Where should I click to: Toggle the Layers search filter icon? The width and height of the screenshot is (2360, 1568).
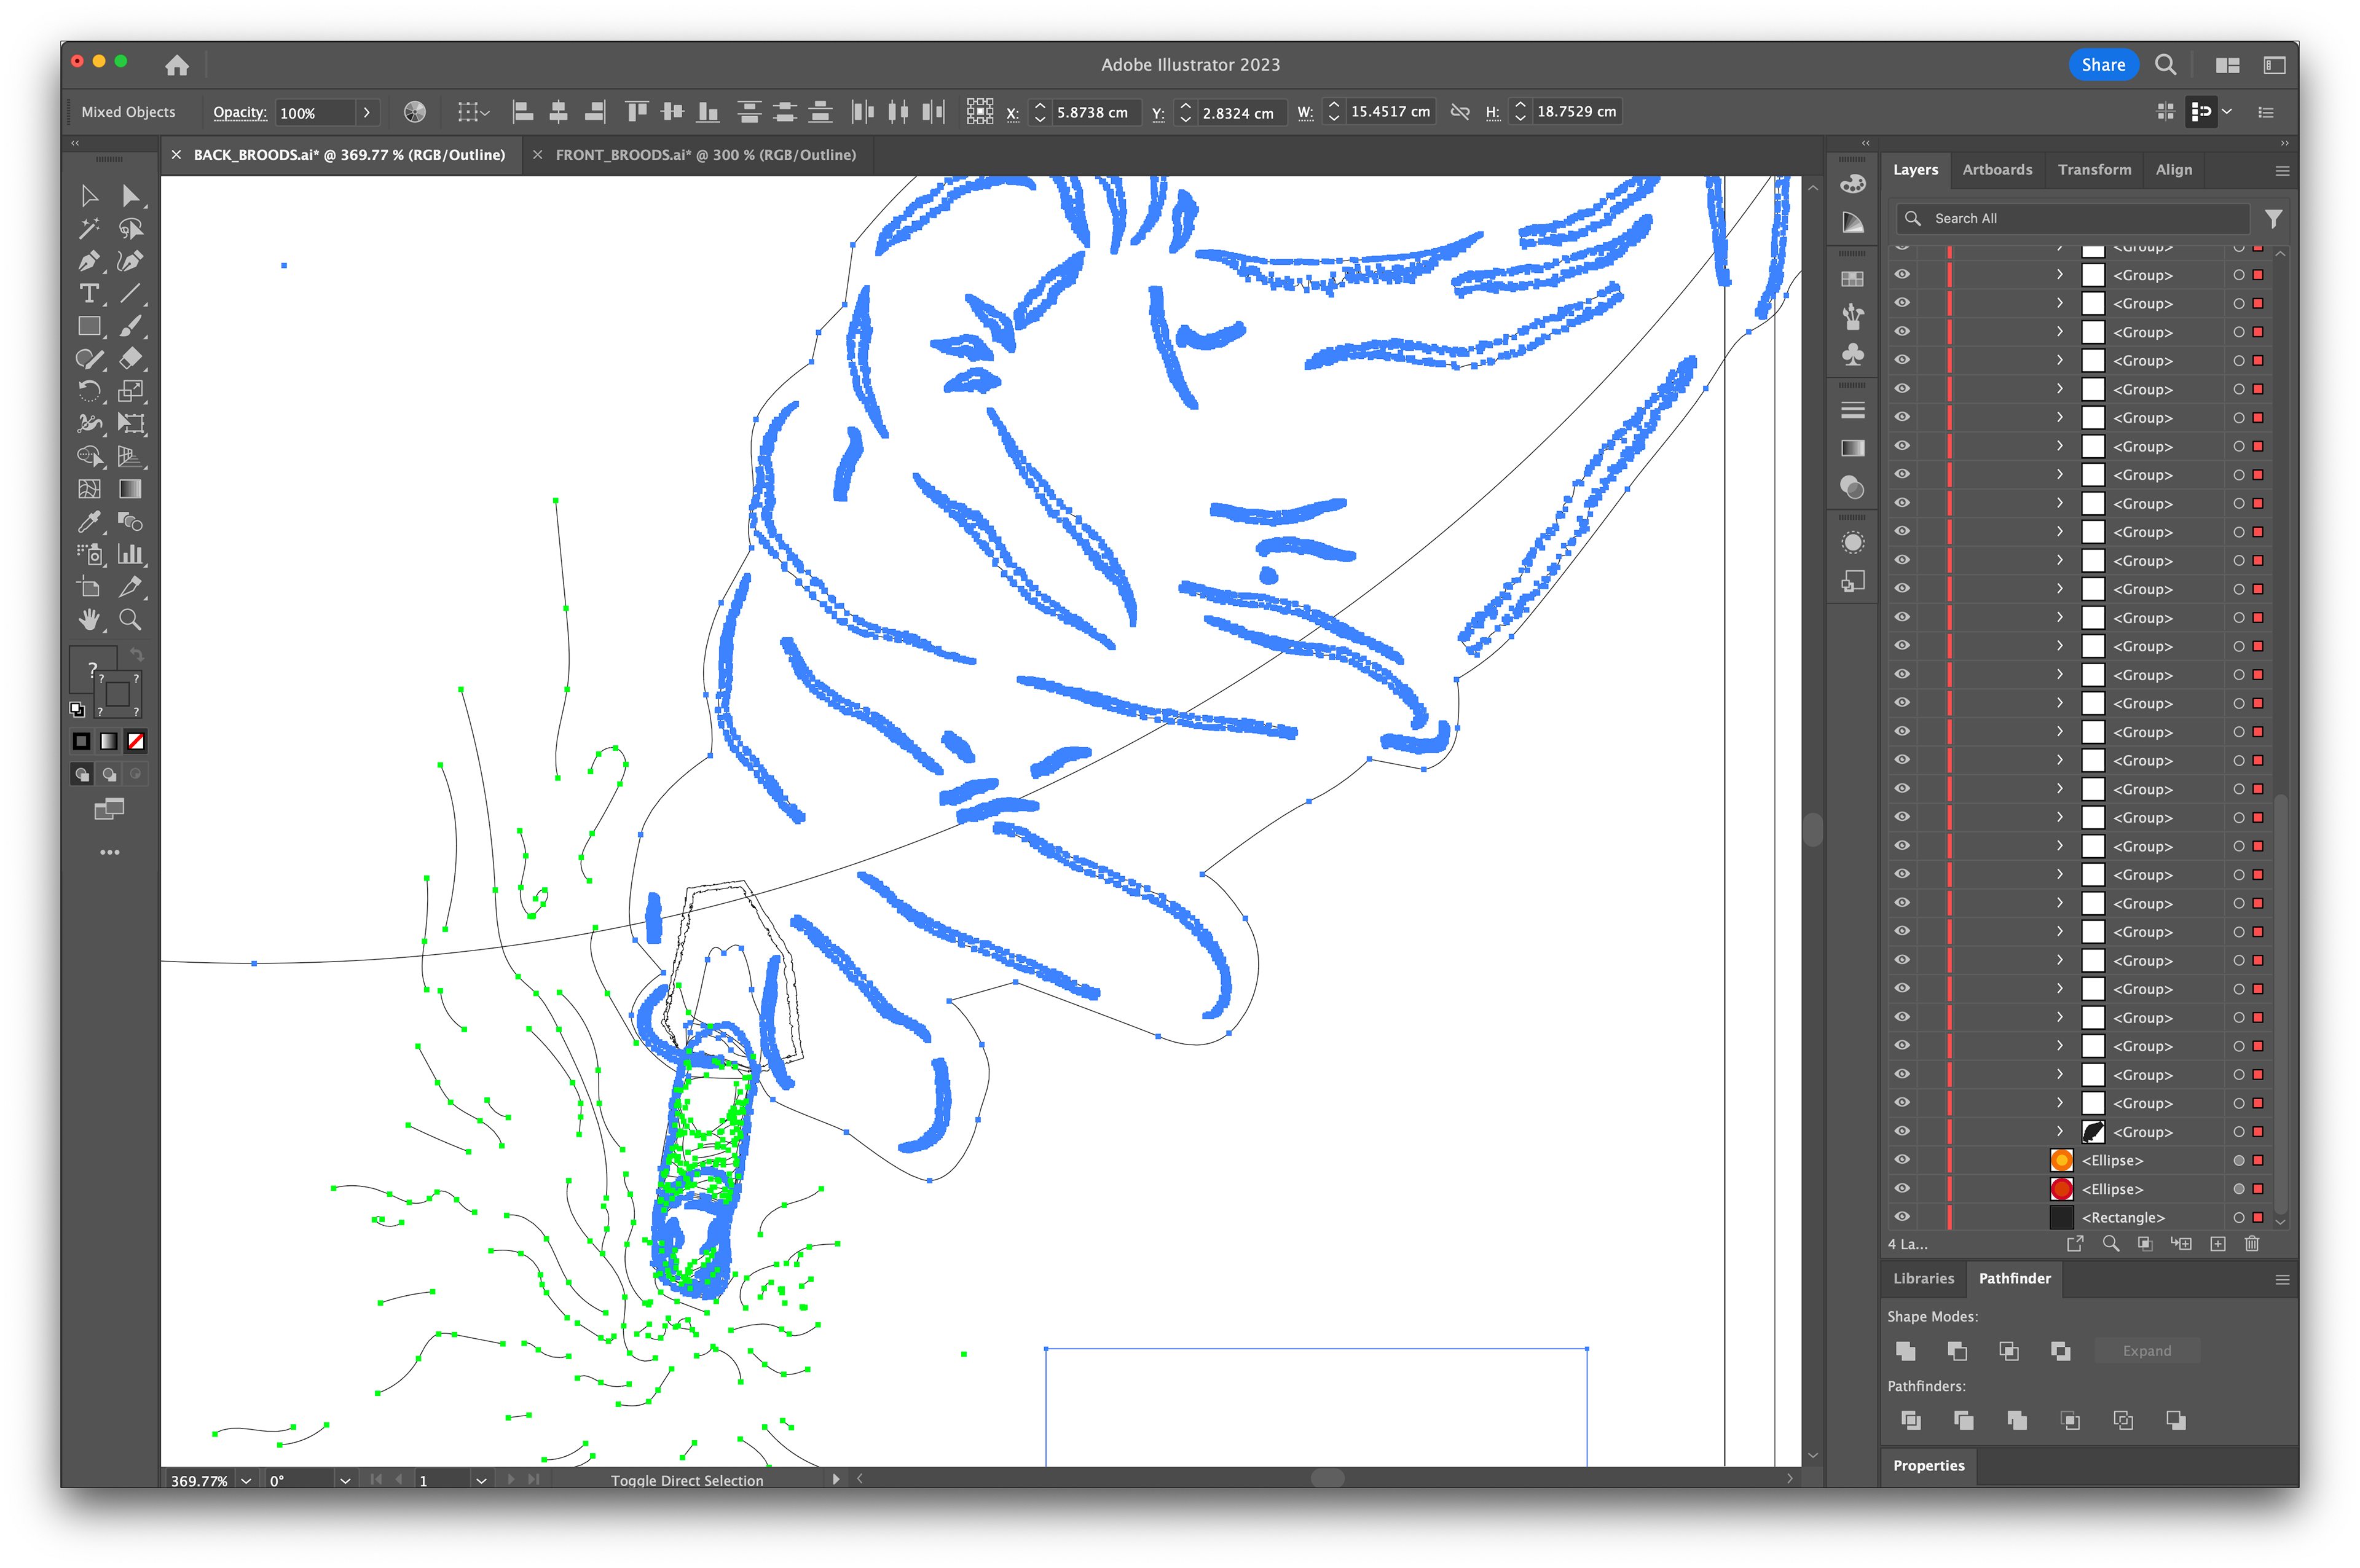tap(2273, 218)
